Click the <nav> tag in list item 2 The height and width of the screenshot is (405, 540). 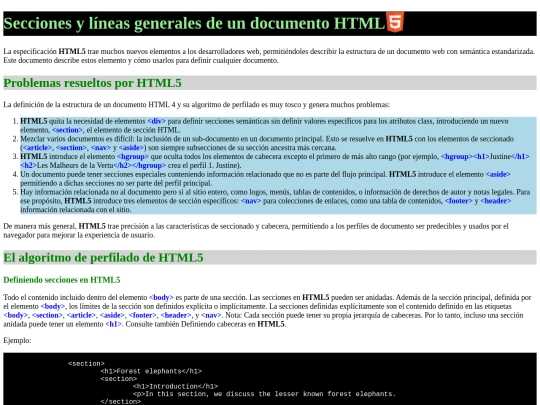tap(101, 148)
